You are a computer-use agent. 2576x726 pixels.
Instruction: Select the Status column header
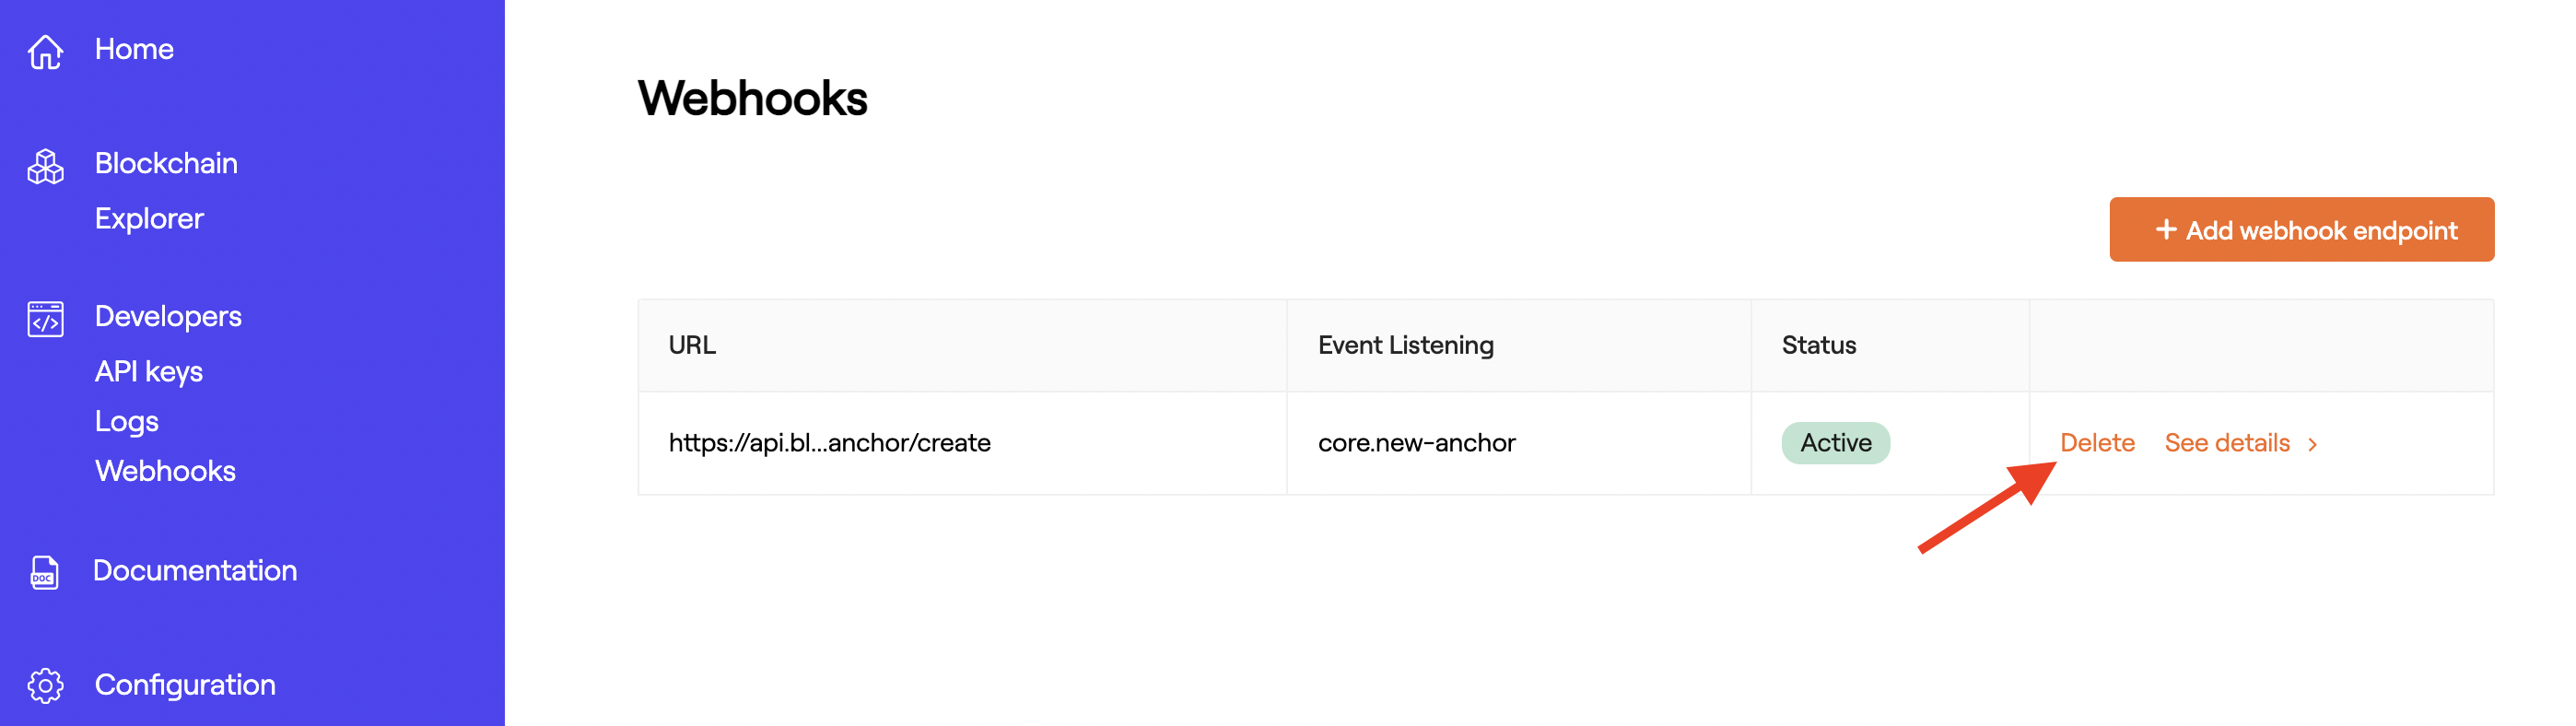[x=1818, y=344]
